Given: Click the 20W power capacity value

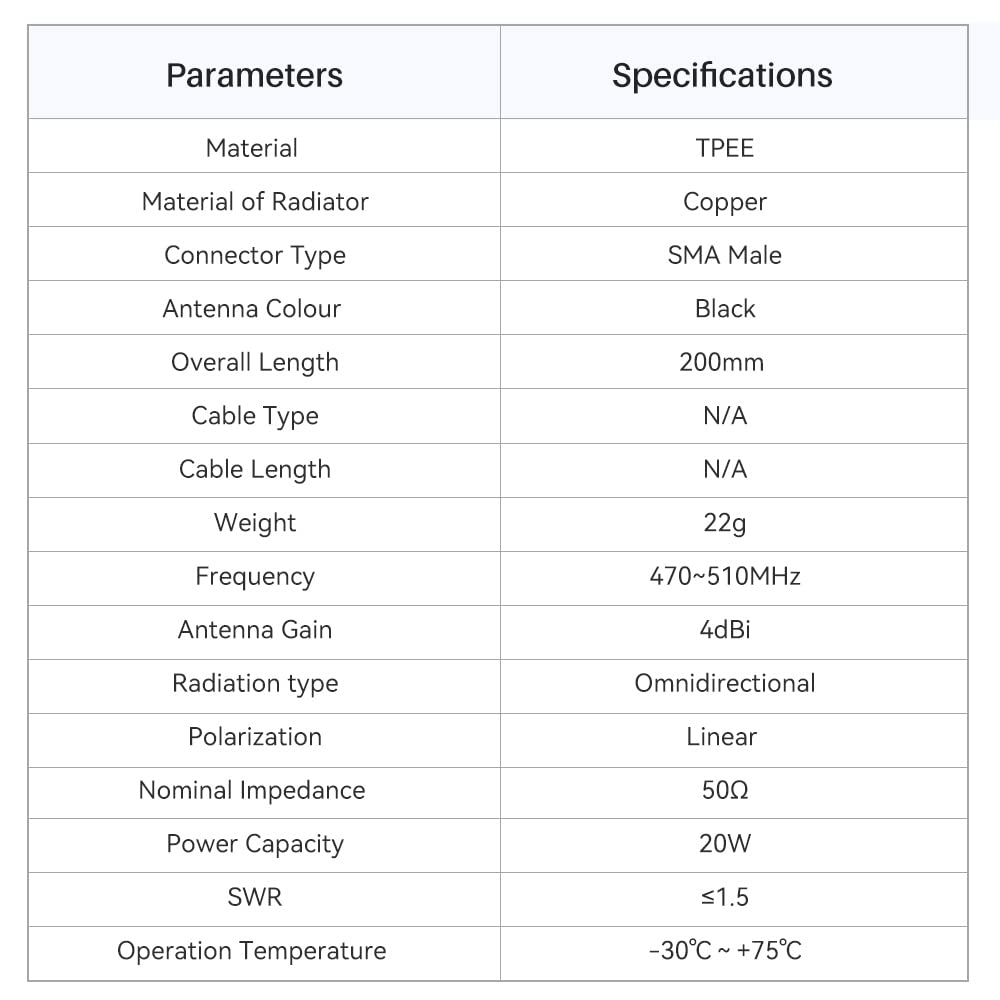Looking at the screenshot, I should coord(724,844).
